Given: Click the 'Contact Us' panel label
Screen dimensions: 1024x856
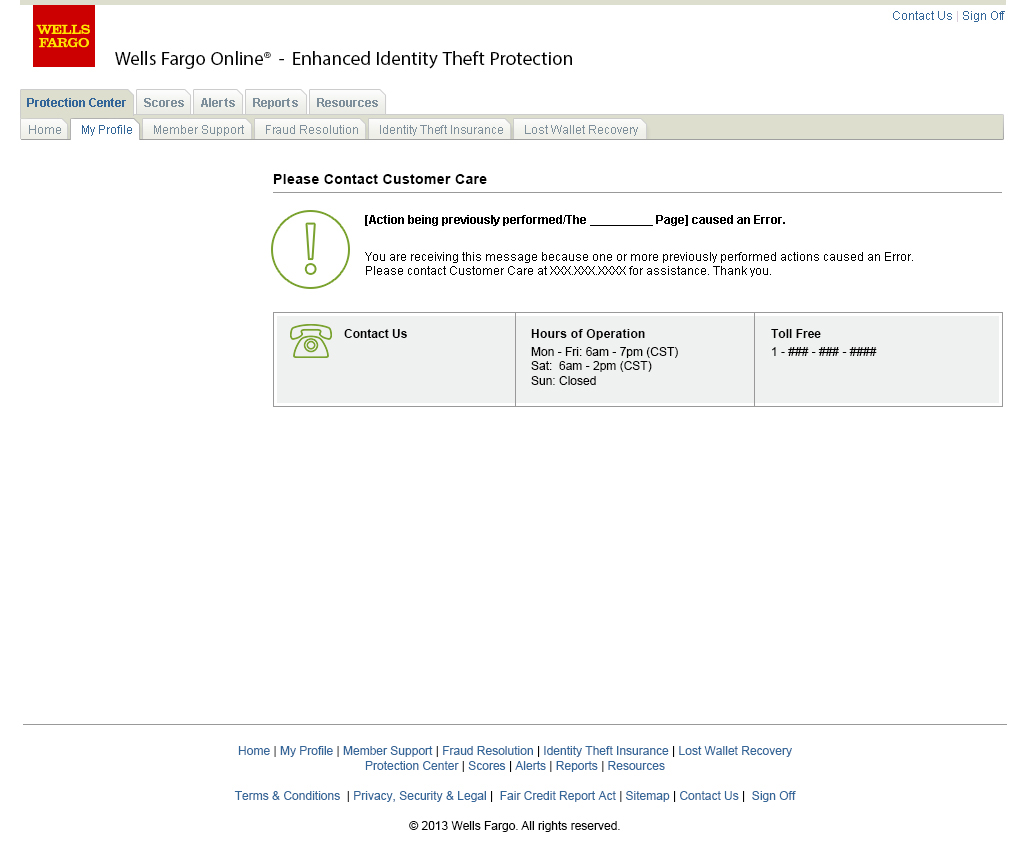Looking at the screenshot, I should (376, 334).
